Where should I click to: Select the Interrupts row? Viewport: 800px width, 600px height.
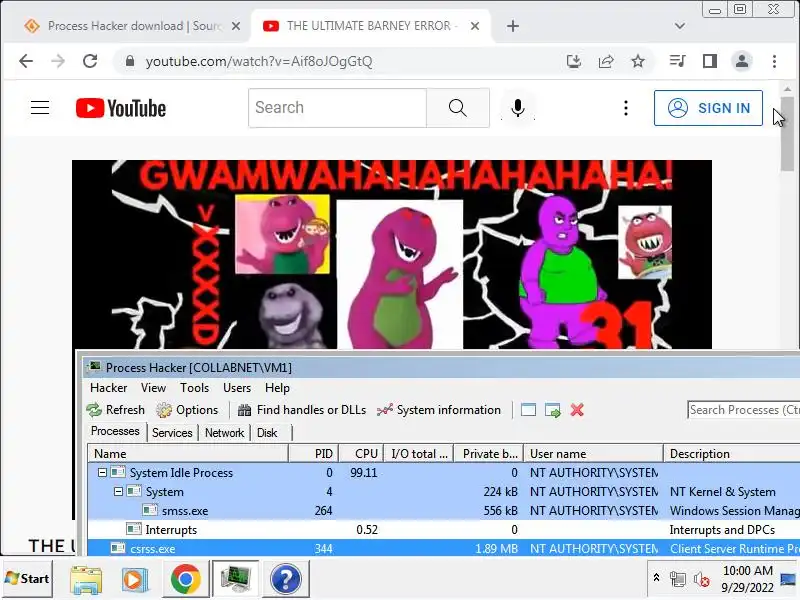click(x=444, y=530)
